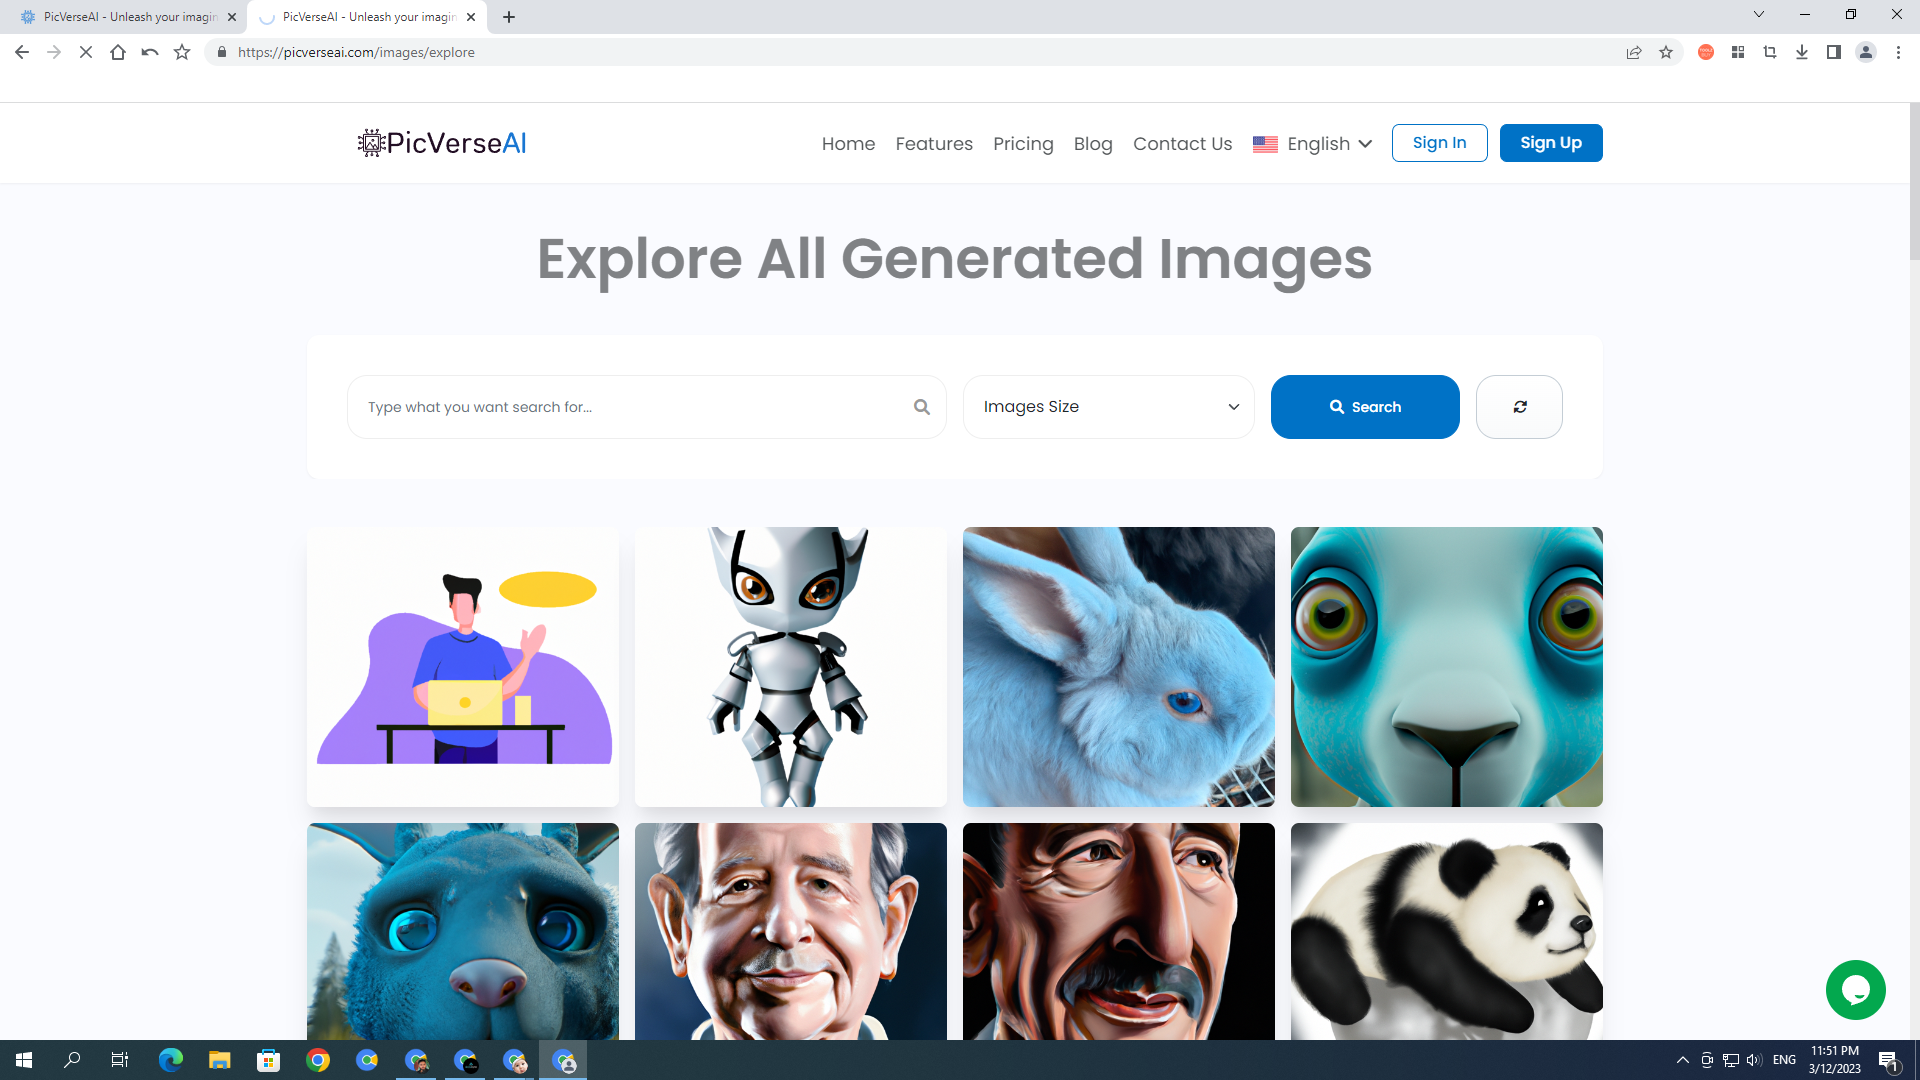1920x1080 pixels.
Task: Stop page loading with X button
Action: pos(86,52)
